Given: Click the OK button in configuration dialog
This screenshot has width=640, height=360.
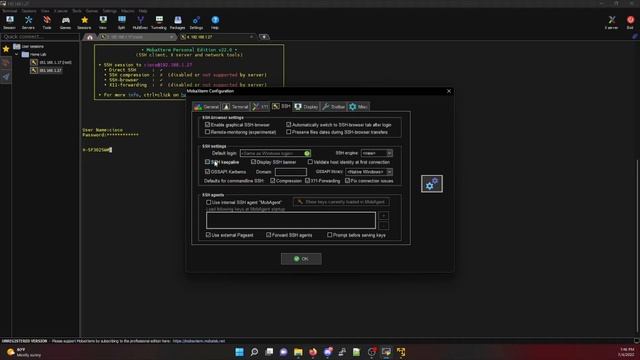Looking at the screenshot, I should tap(301, 259).
